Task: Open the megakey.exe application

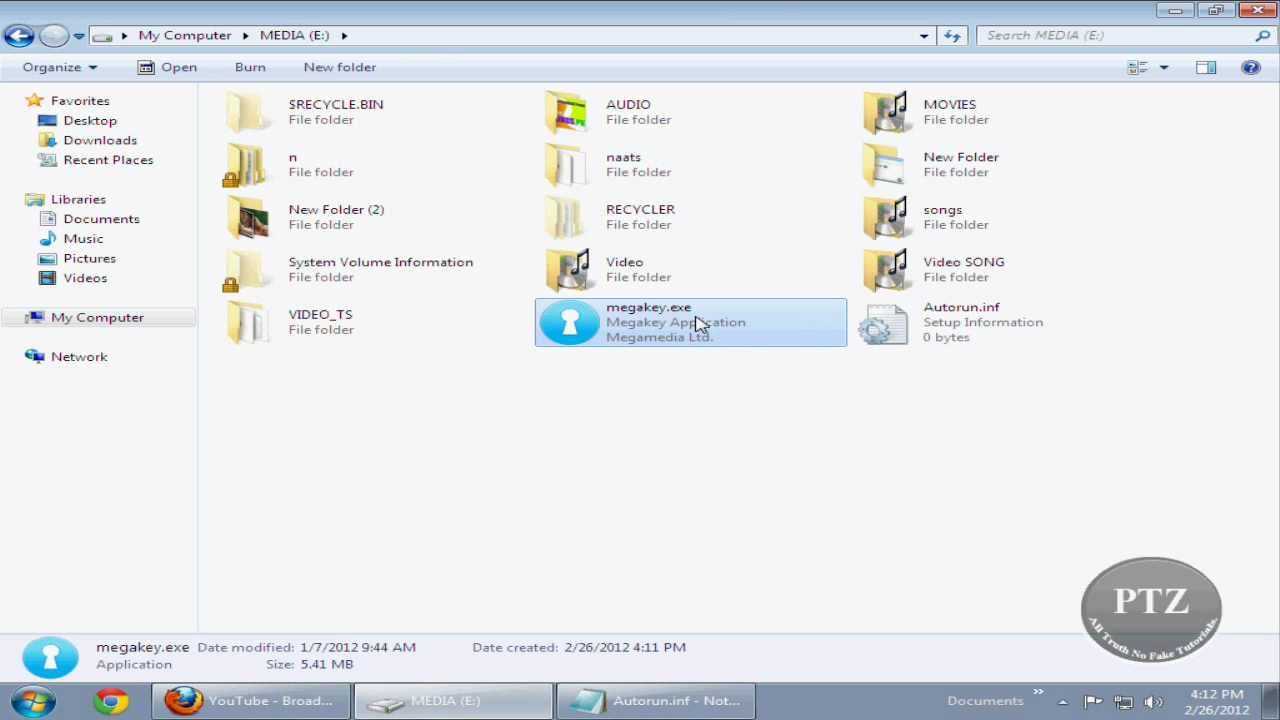Action: 648,307
